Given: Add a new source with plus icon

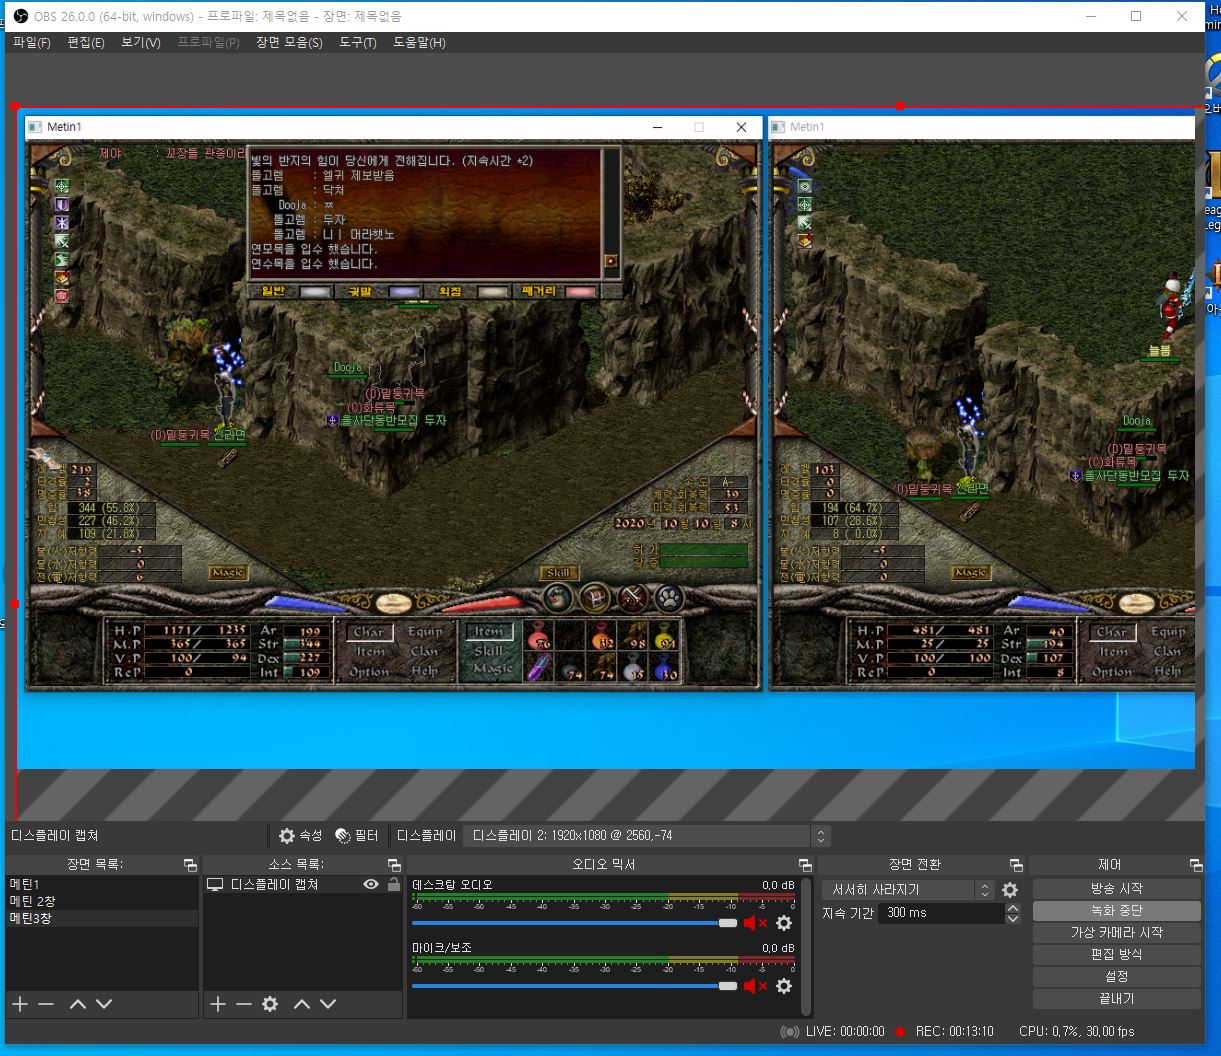Looking at the screenshot, I should [x=218, y=1004].
